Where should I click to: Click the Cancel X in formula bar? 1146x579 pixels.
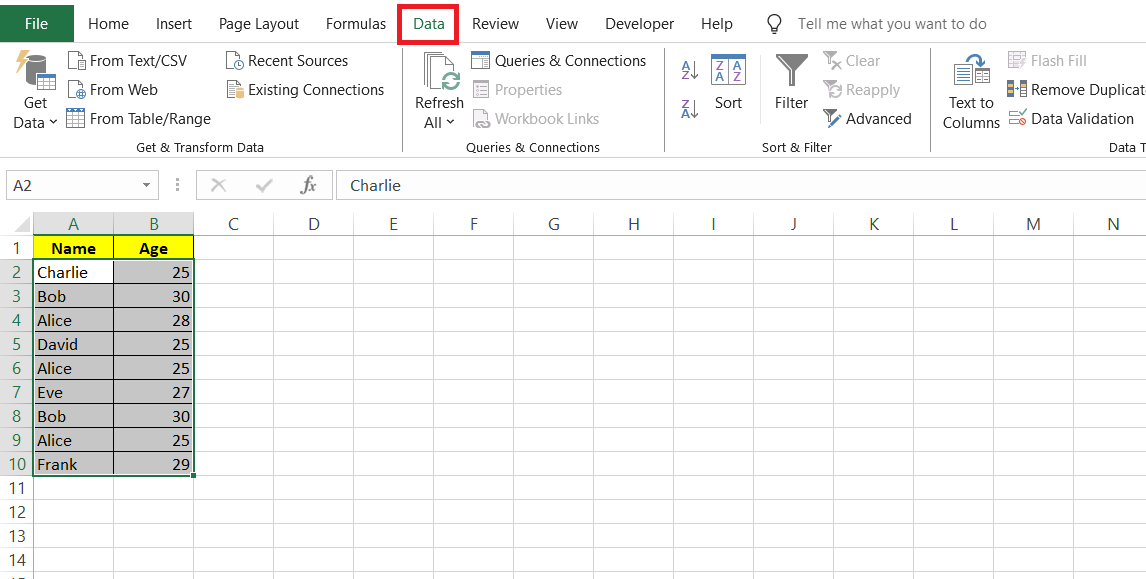point(218,185)
